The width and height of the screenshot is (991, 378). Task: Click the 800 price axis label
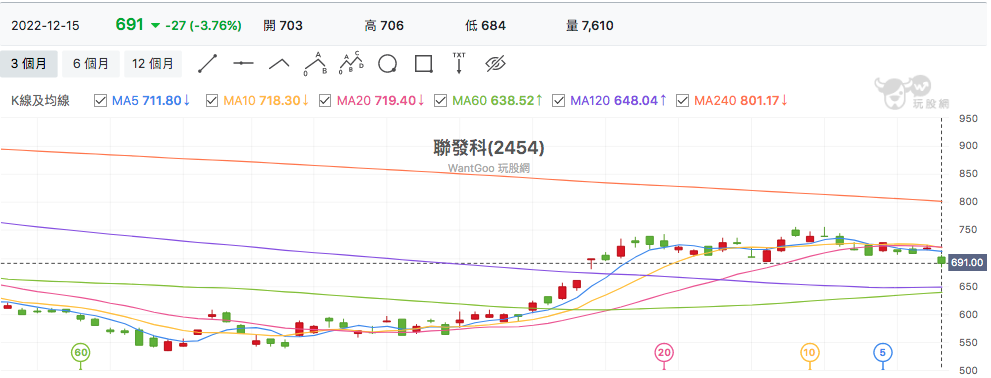(x=968, y=202)
